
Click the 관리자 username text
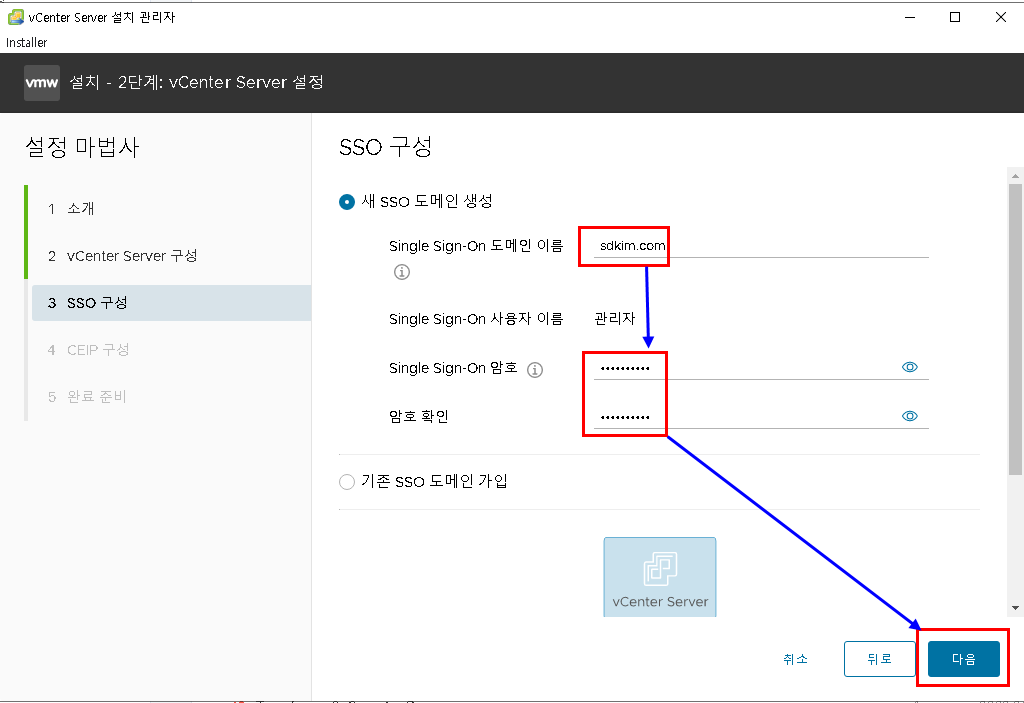point(615,319)
